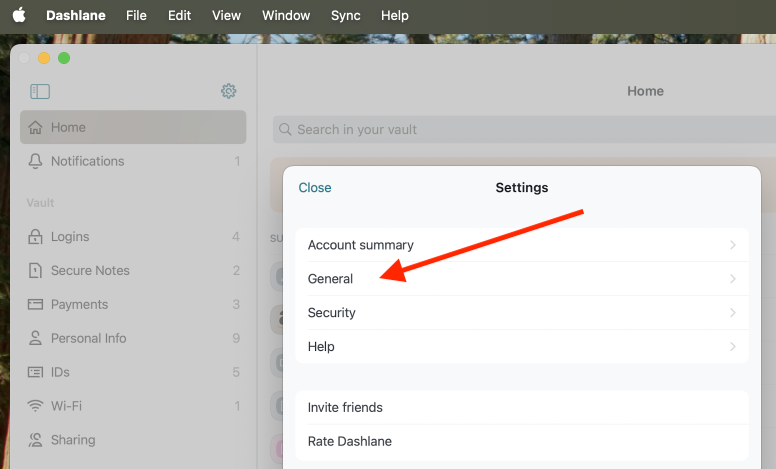Click in the Search in your vault field
The width and height of the screenshot is (776, 469).
click(x=524, y=129)
